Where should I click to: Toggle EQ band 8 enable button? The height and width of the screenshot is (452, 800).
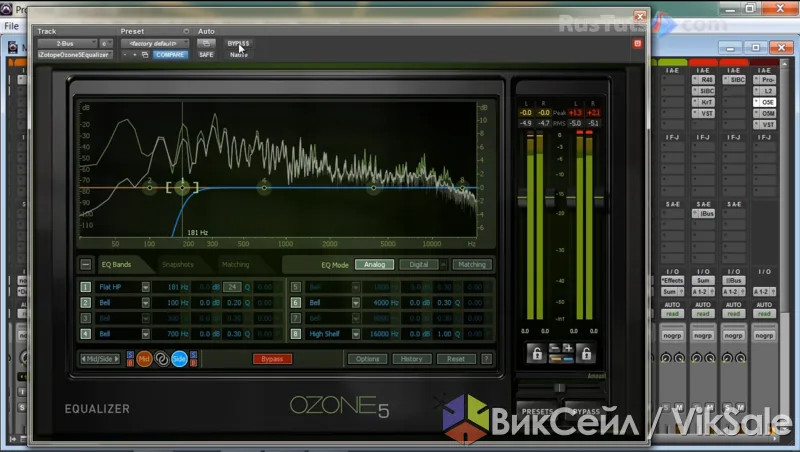(x=295, y=334)
